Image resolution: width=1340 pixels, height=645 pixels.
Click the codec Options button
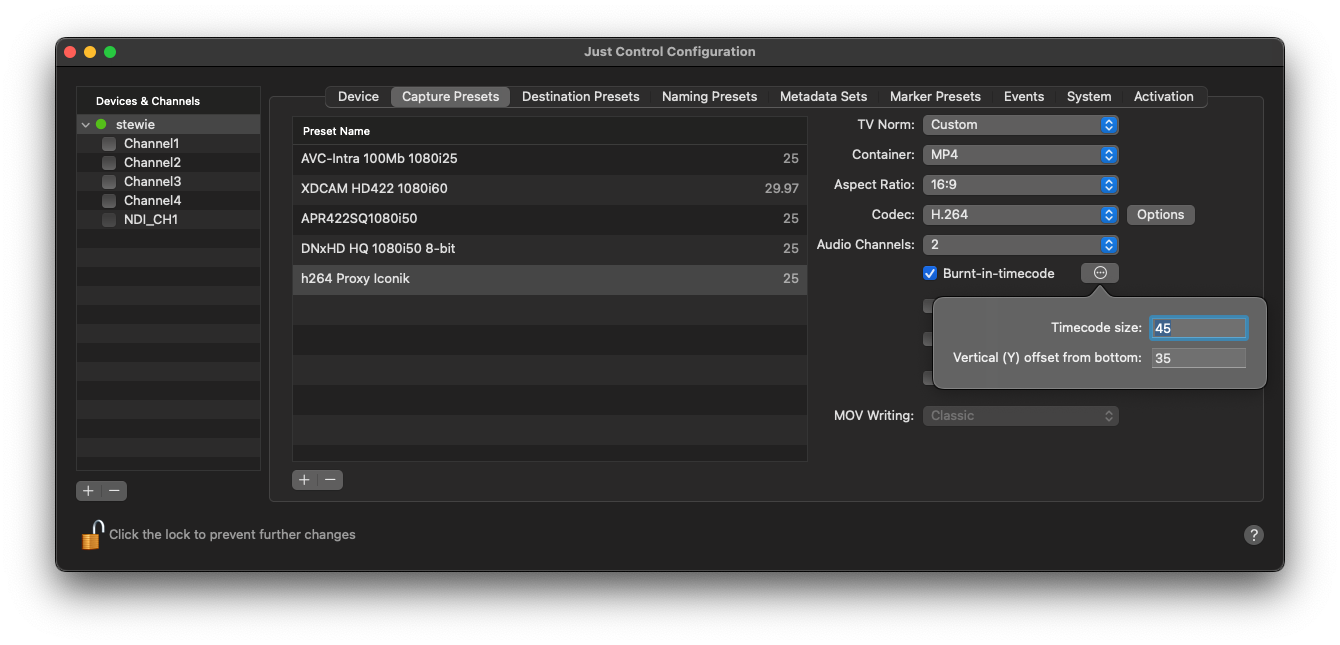(1161, 215)
